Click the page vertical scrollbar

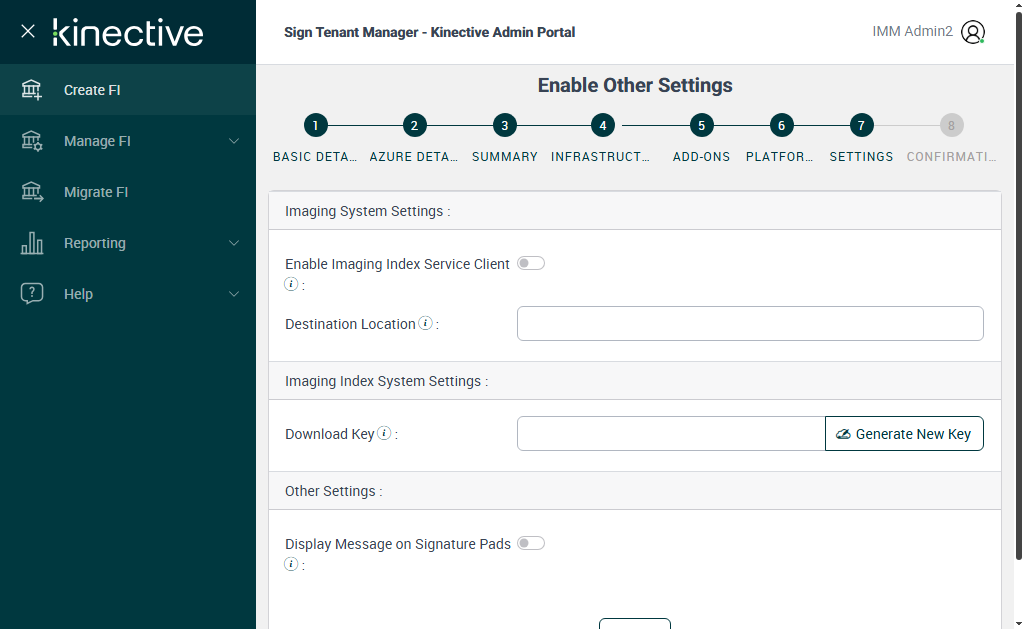(x=1019, y=287)
